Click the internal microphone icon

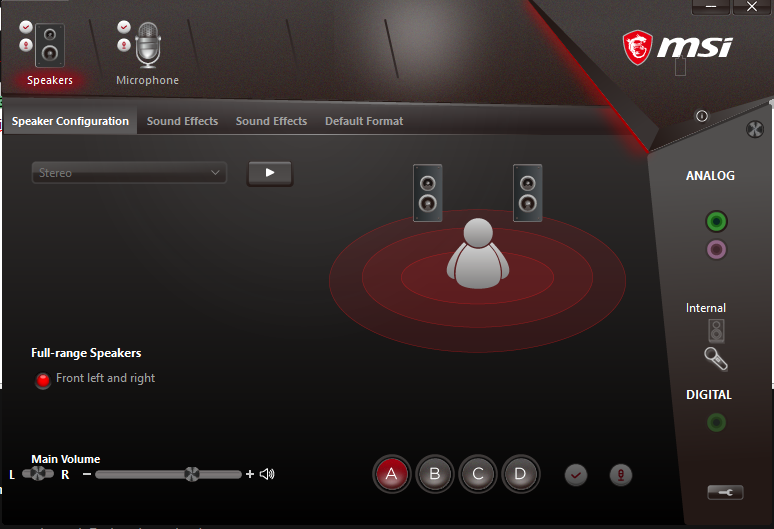tap(716, 359)
